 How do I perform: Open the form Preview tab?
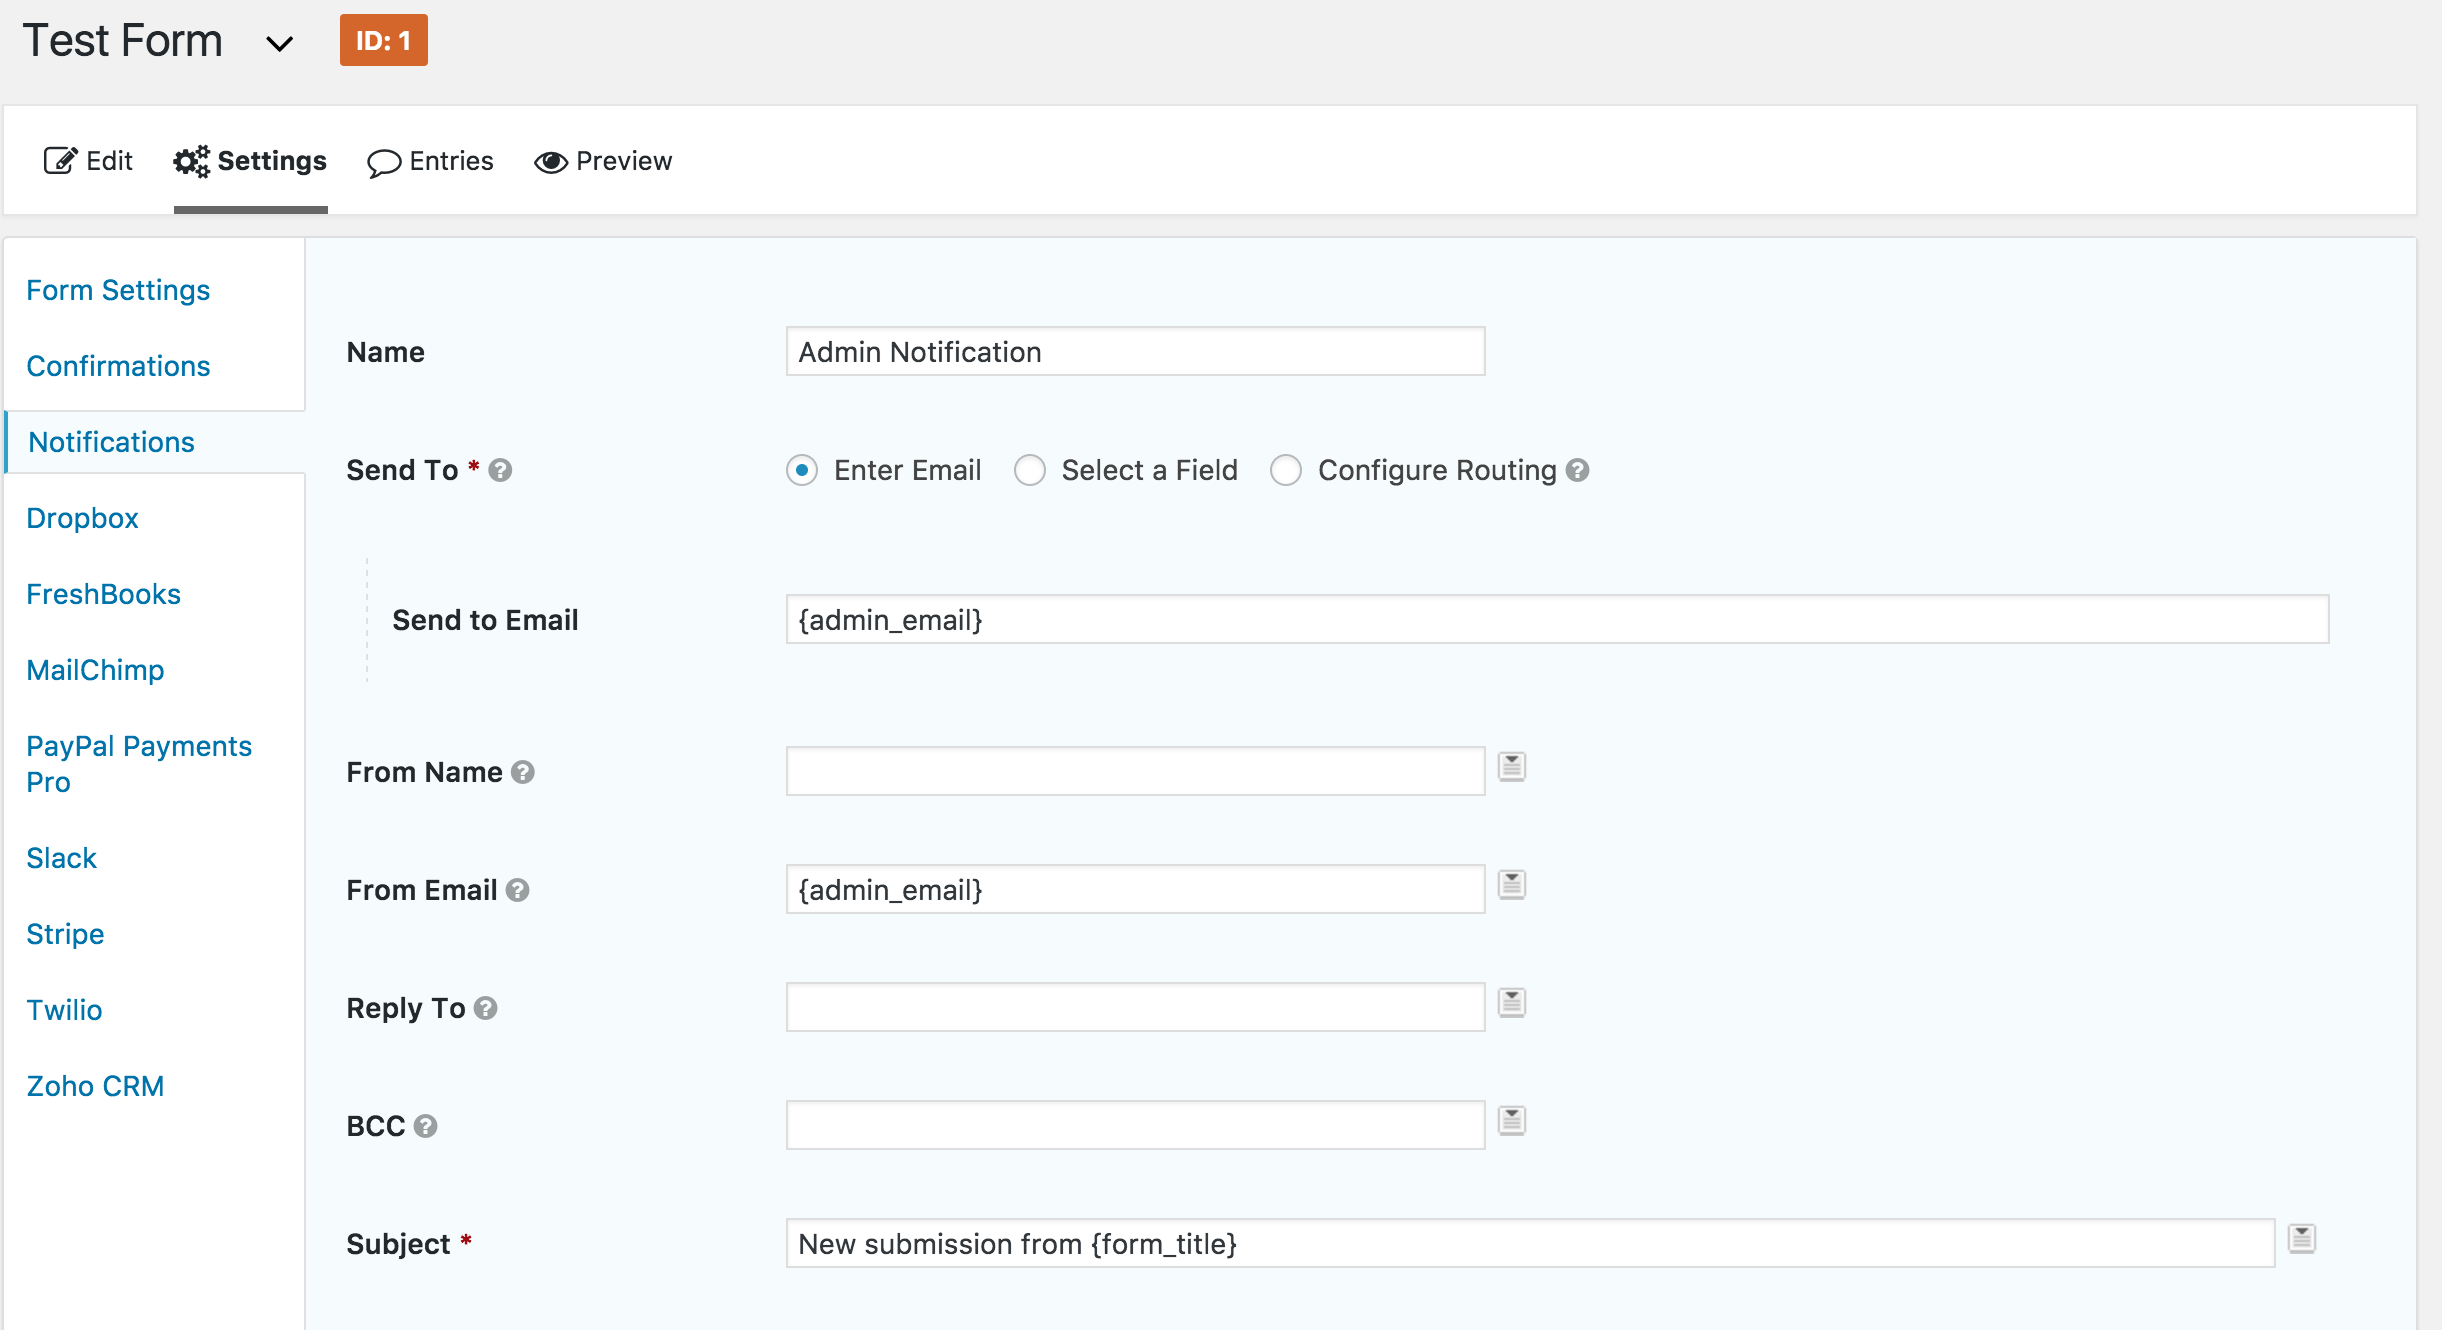coord(603,161)
